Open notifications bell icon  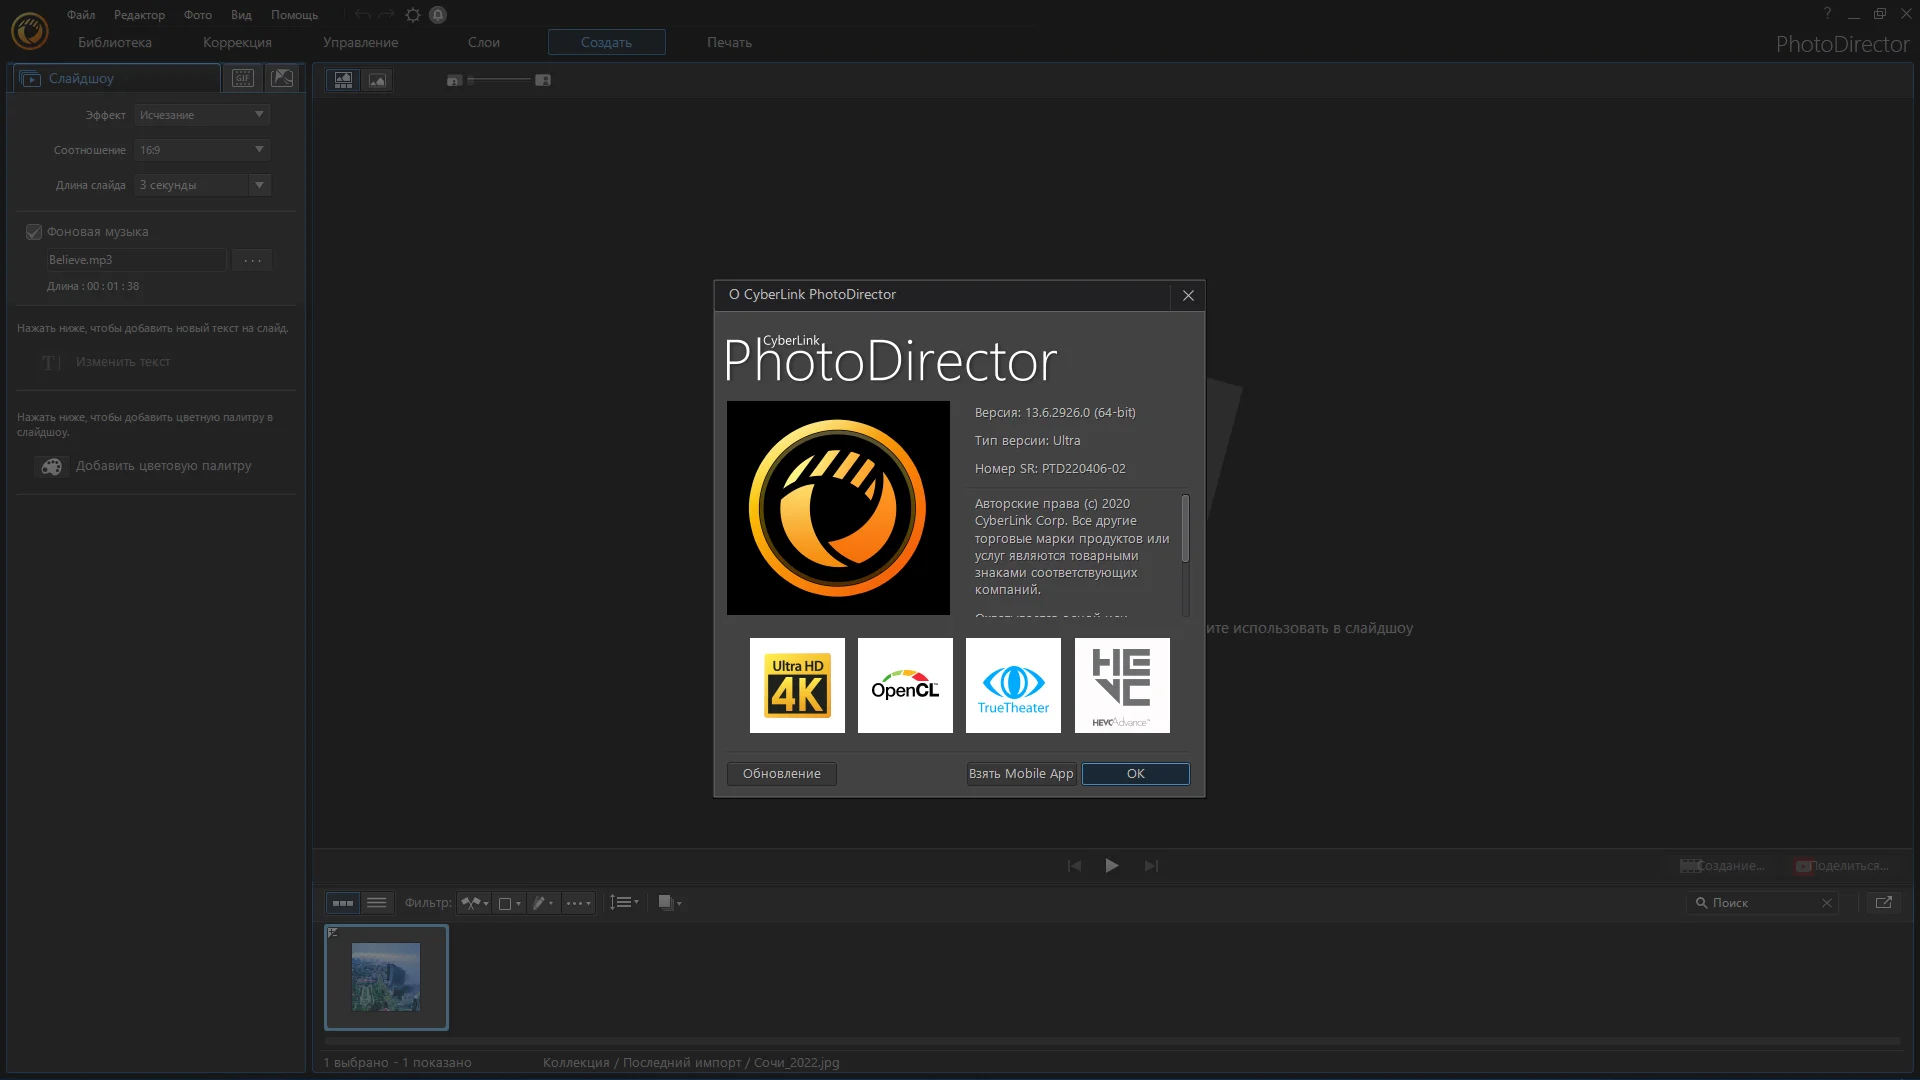tap(438, 15)
